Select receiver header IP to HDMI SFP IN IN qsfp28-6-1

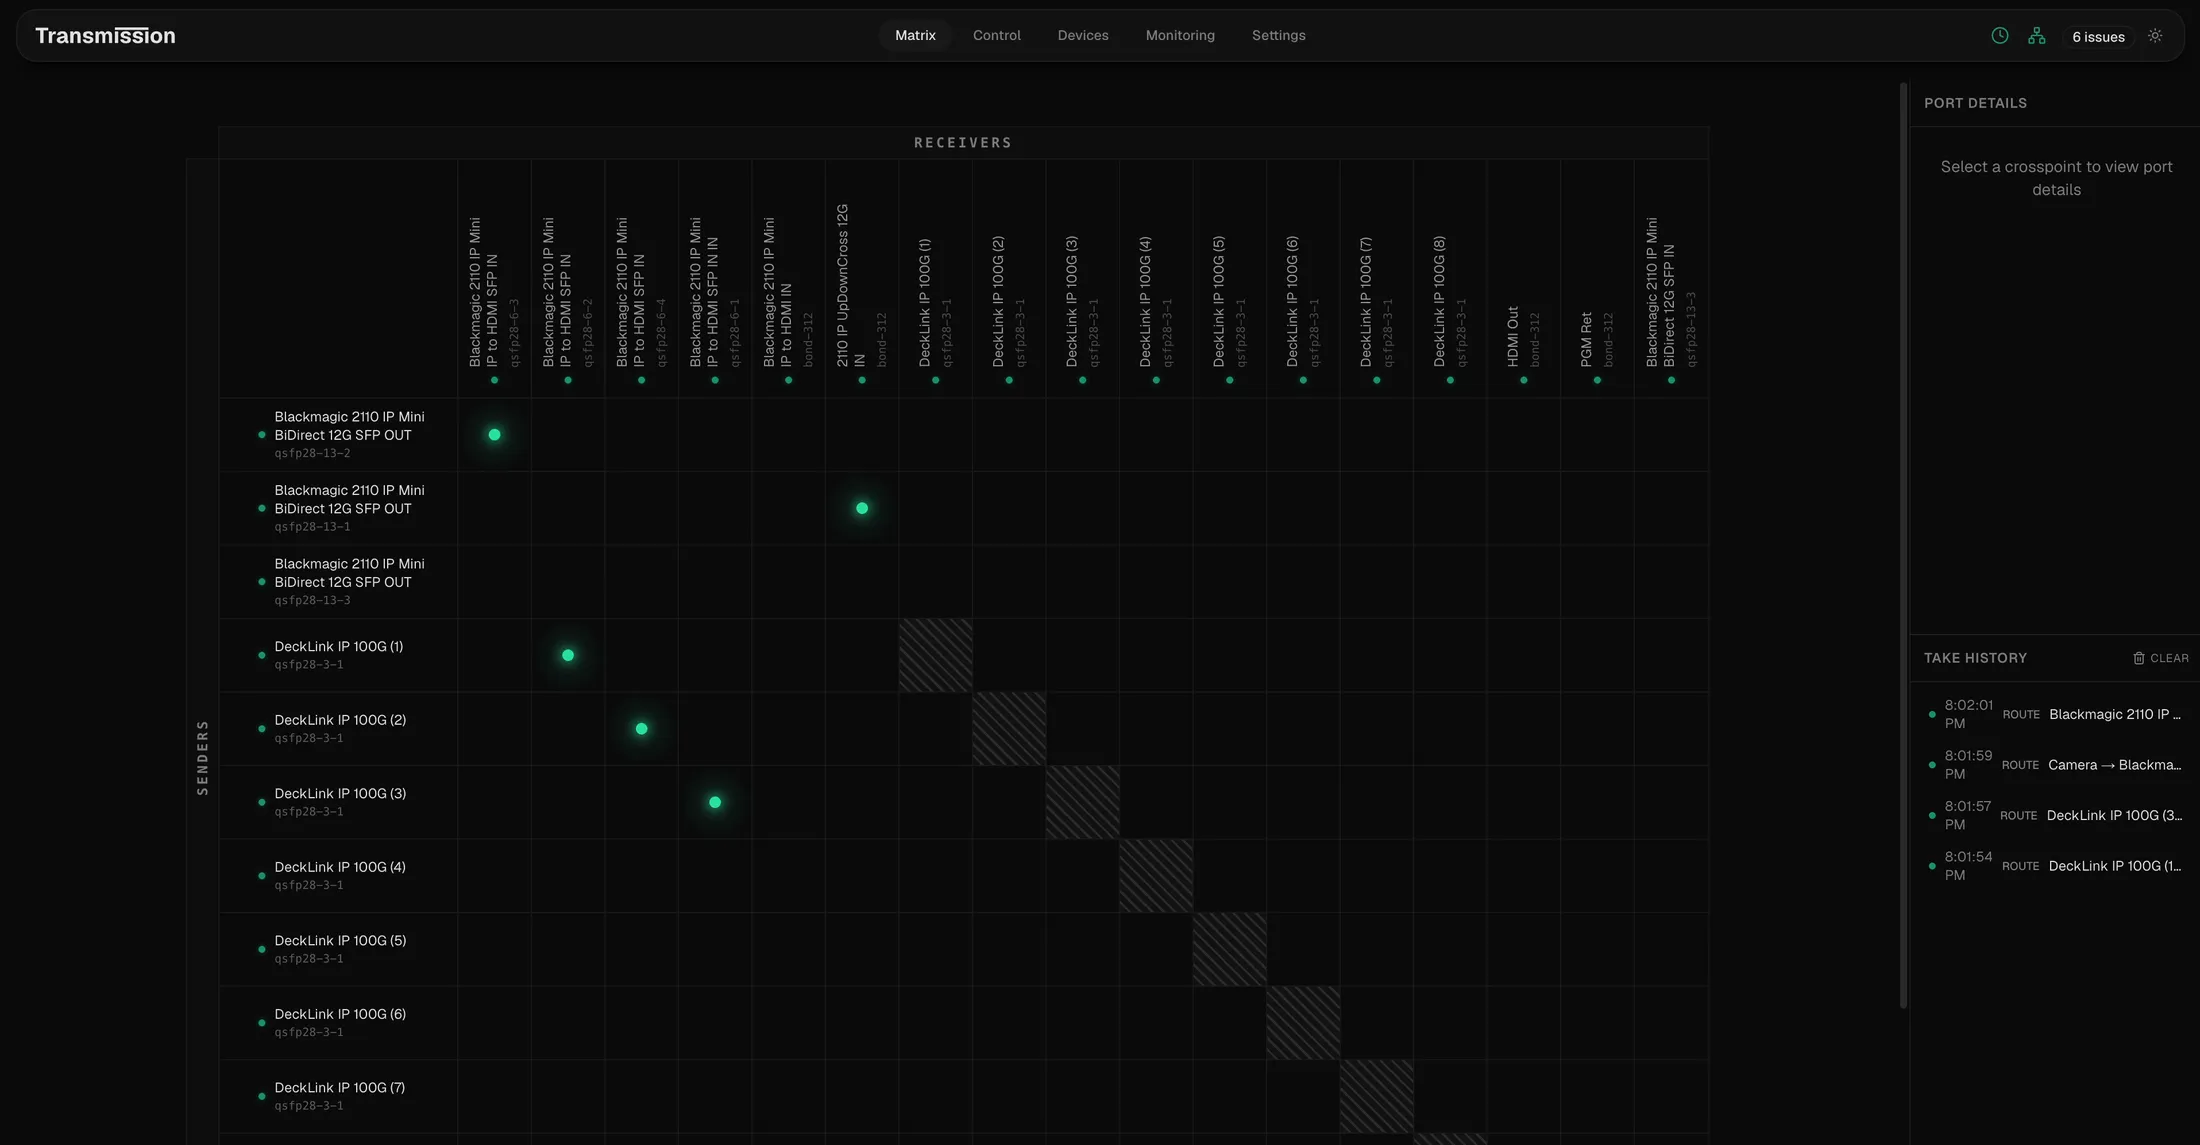(715, 280)
